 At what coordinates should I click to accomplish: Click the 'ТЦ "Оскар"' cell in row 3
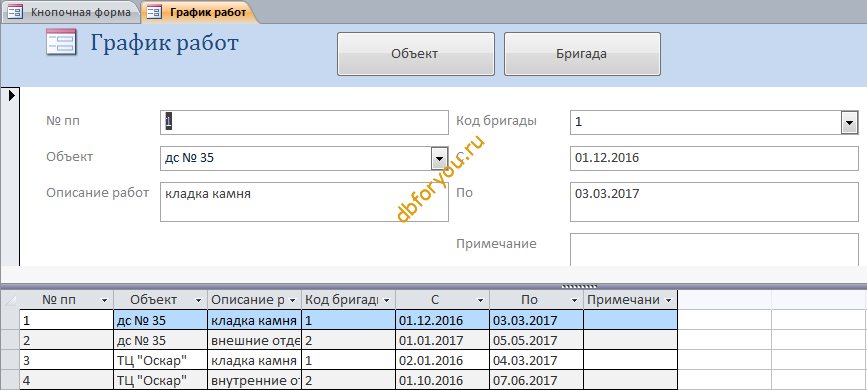click(x=160, y=361)
